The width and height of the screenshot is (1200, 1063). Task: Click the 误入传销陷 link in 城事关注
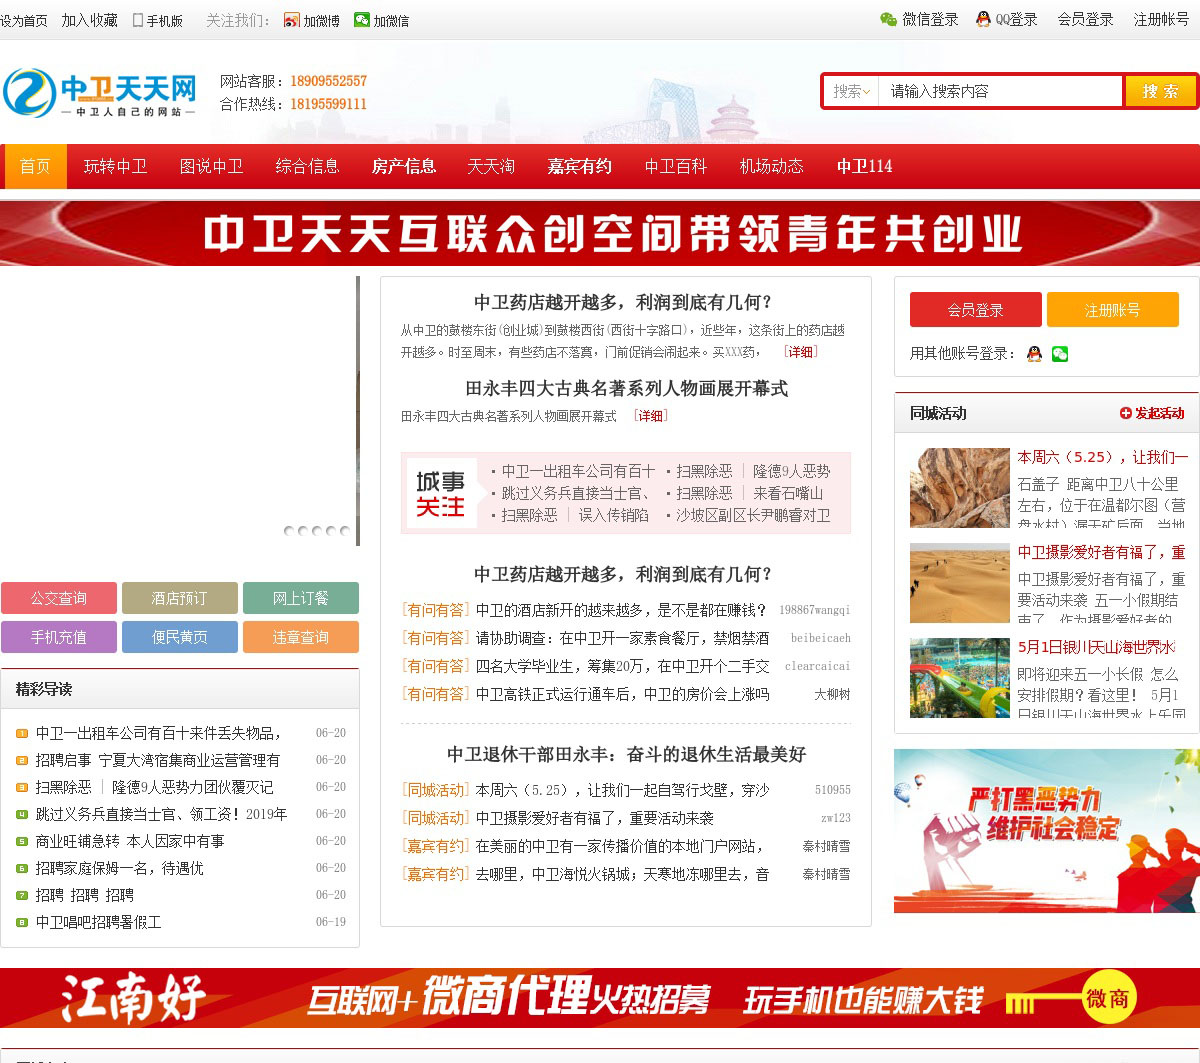click(x=613, y=515)
